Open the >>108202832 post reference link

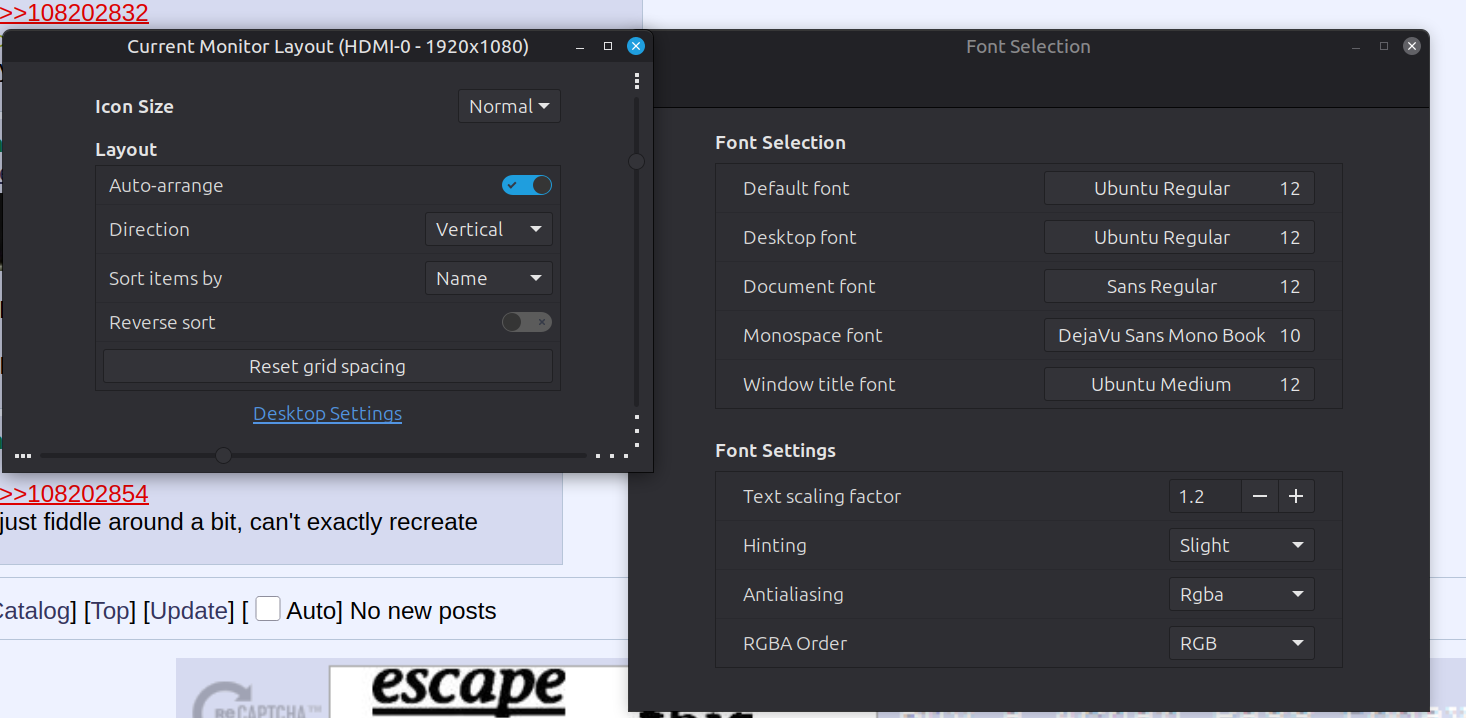tap(74, 13)
